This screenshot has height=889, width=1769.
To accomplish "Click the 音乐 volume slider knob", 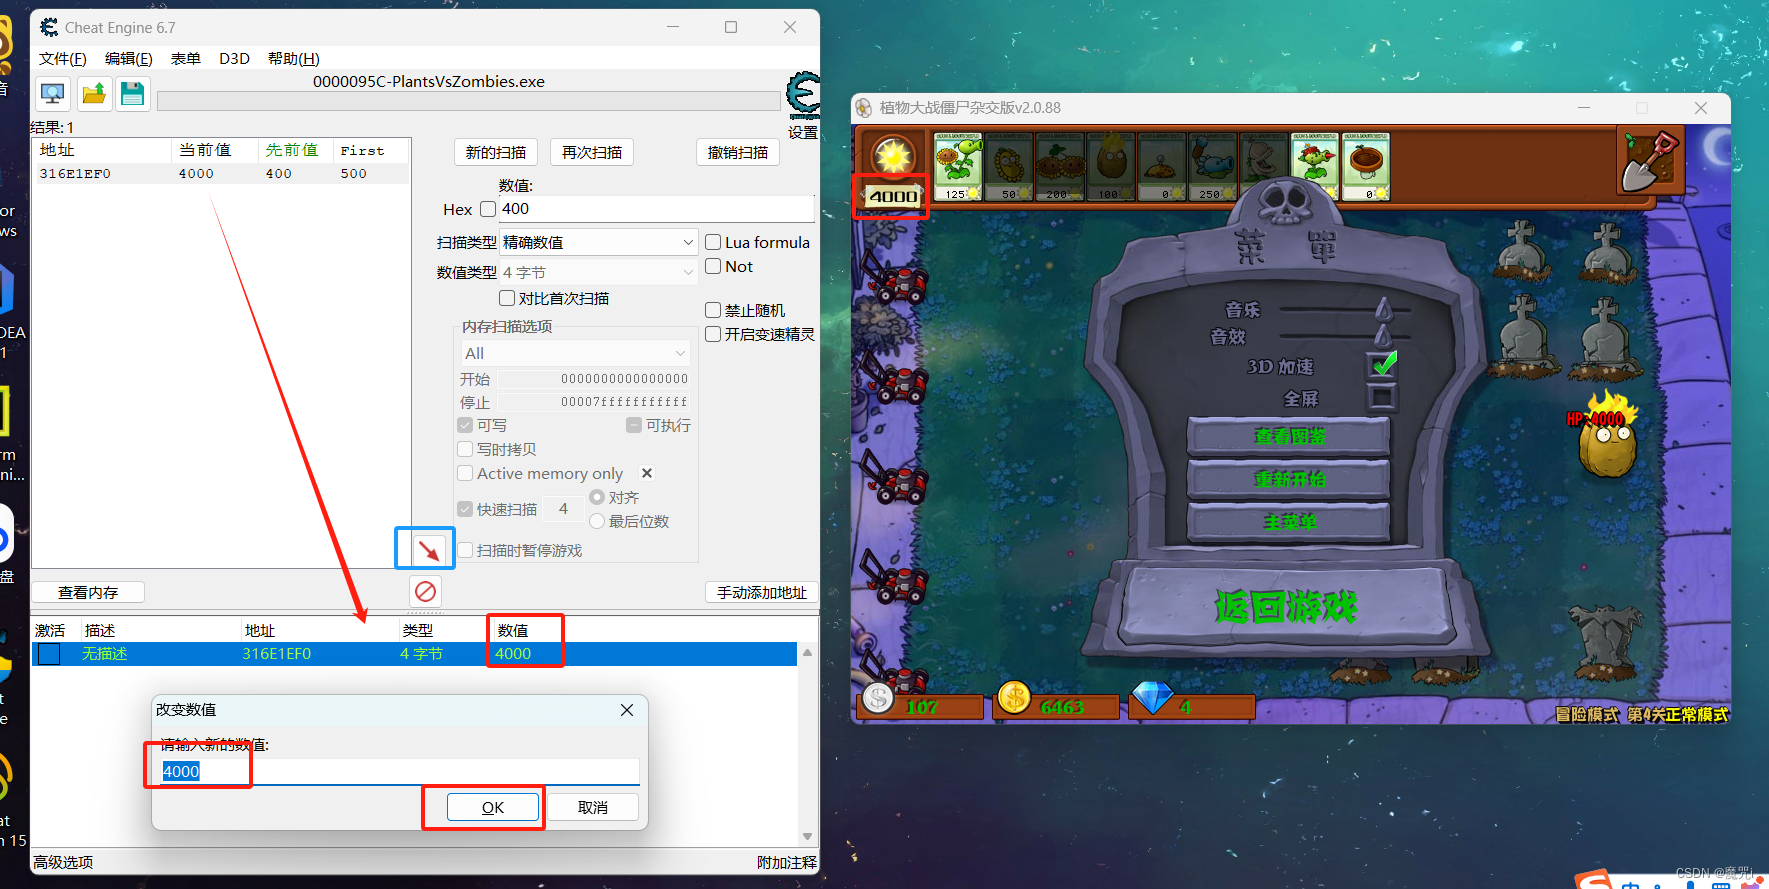I will click(1384, 308).
